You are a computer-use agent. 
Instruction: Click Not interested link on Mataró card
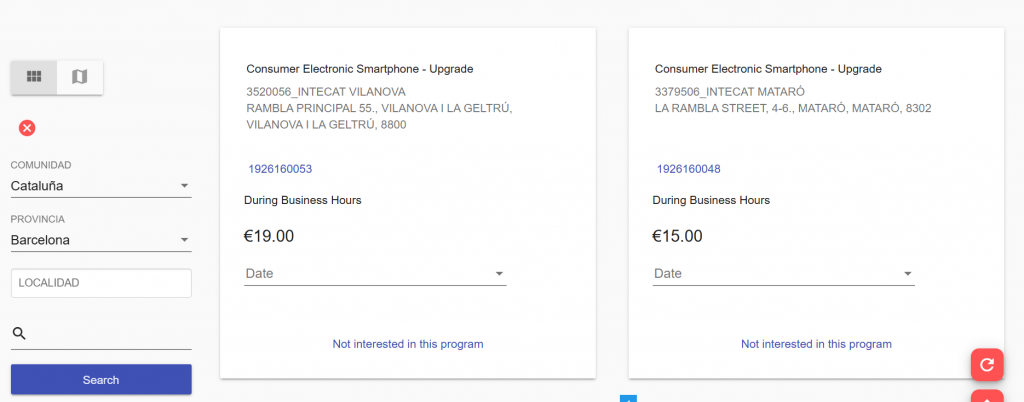tap(816, 344)
